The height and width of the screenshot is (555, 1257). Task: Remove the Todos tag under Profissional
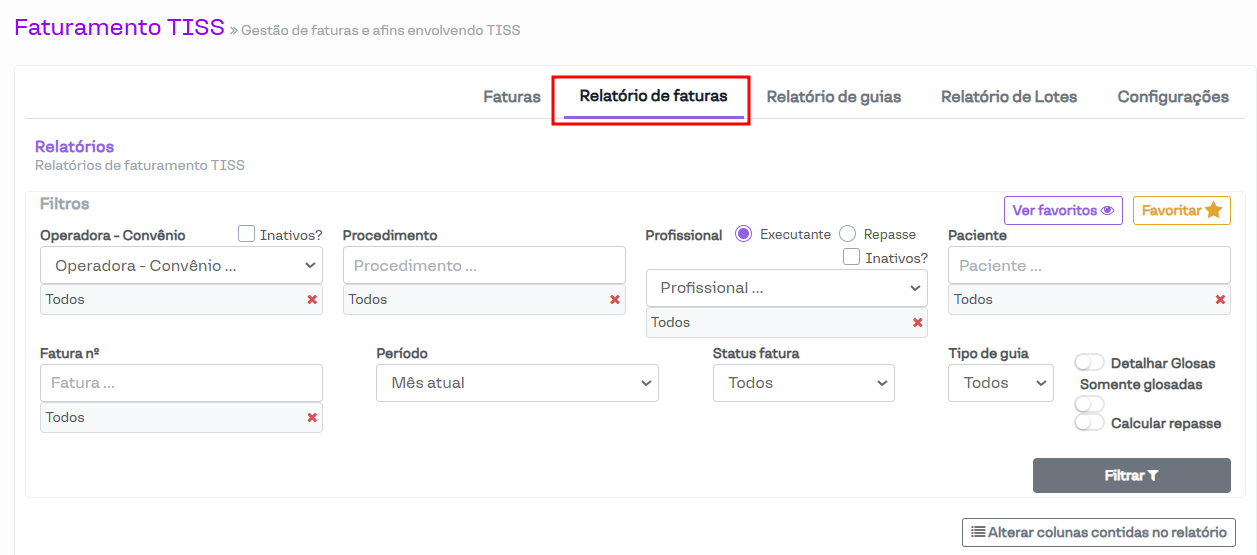(917, 323)
